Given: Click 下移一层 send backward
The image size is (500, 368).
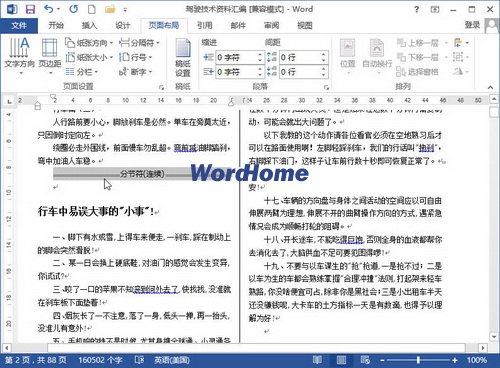Looking at the screenshot, I should coord(422,57).
